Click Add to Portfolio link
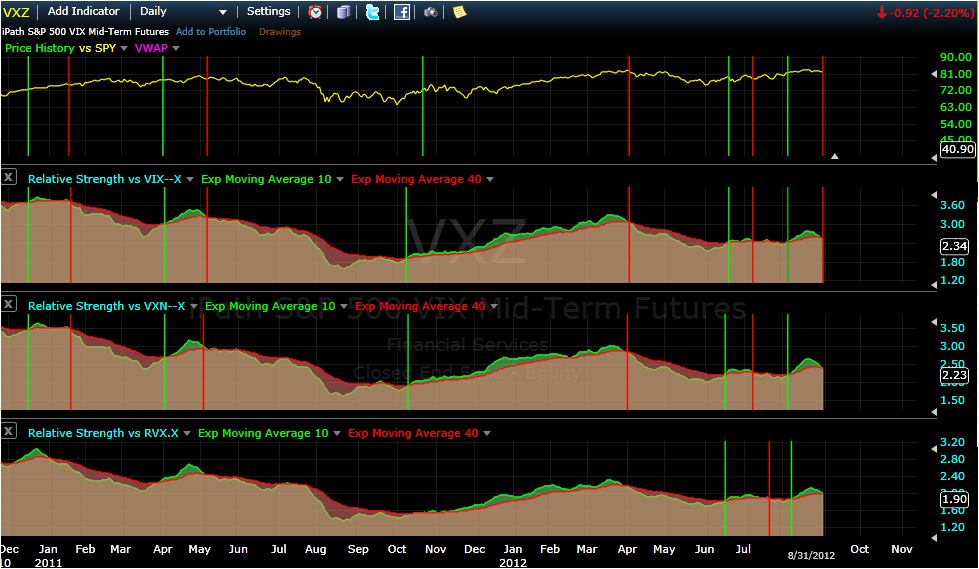This screenshot has height=569, width=979. tap(211, 31)
